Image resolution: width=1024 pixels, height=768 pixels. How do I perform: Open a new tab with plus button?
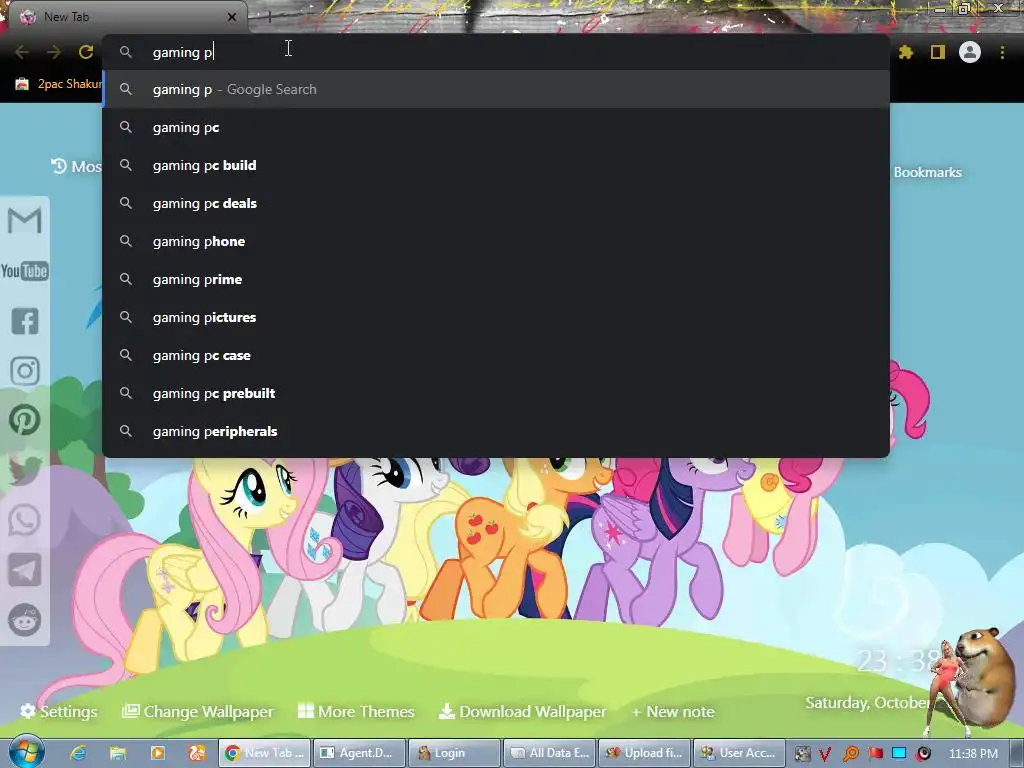tap(269, 17)
